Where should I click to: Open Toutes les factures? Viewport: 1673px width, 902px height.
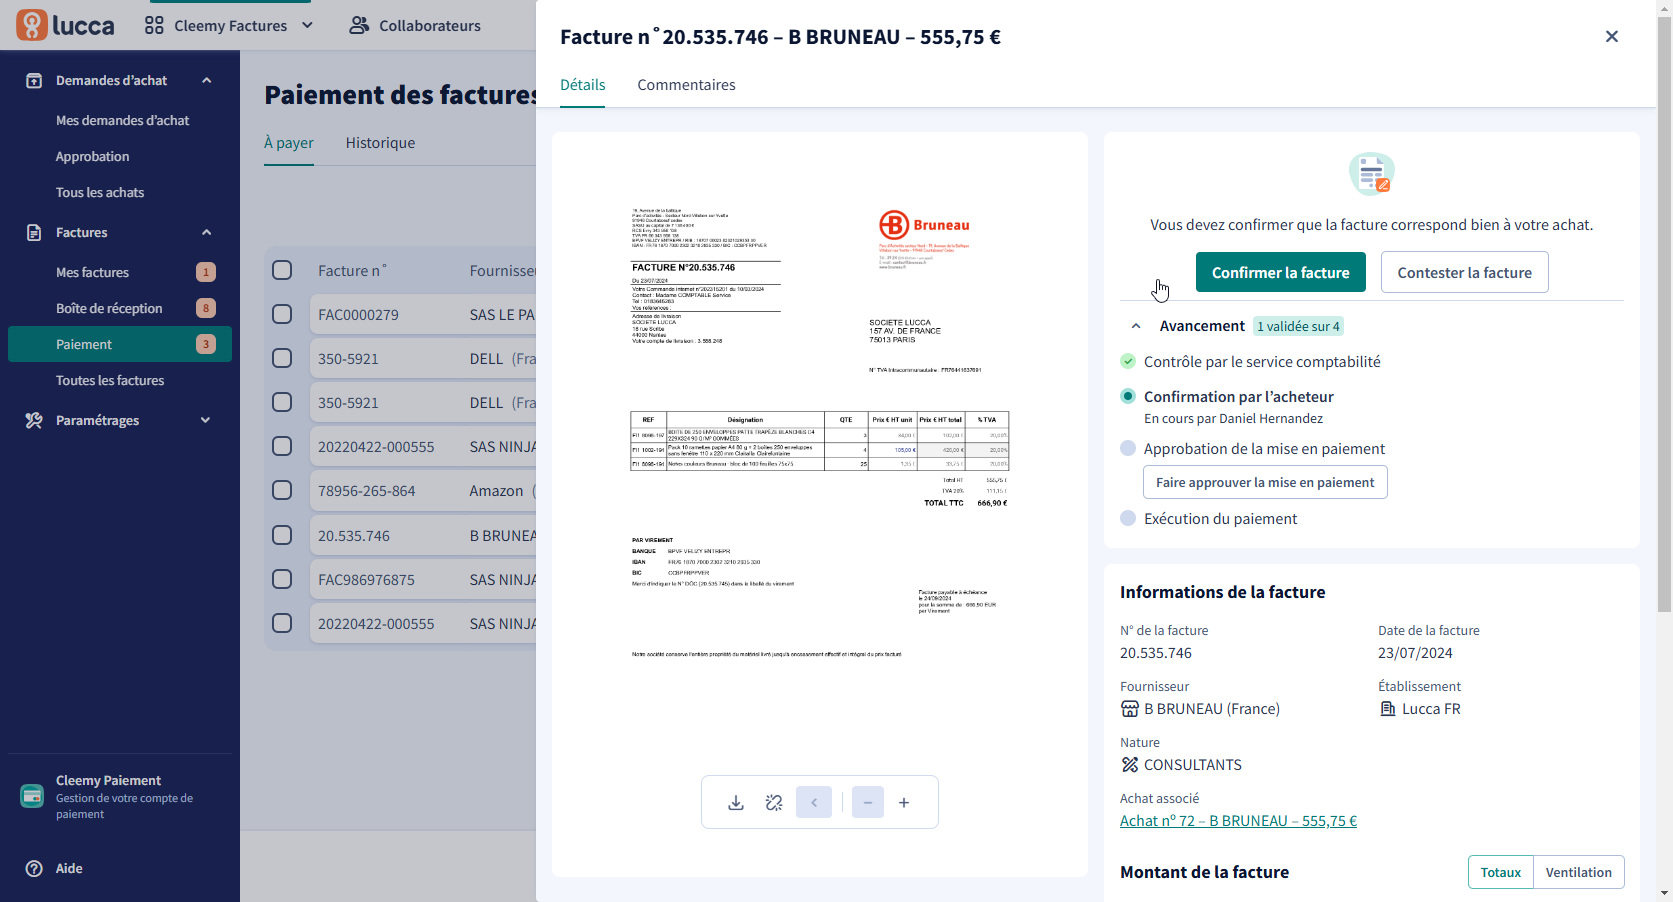point(110,380)
